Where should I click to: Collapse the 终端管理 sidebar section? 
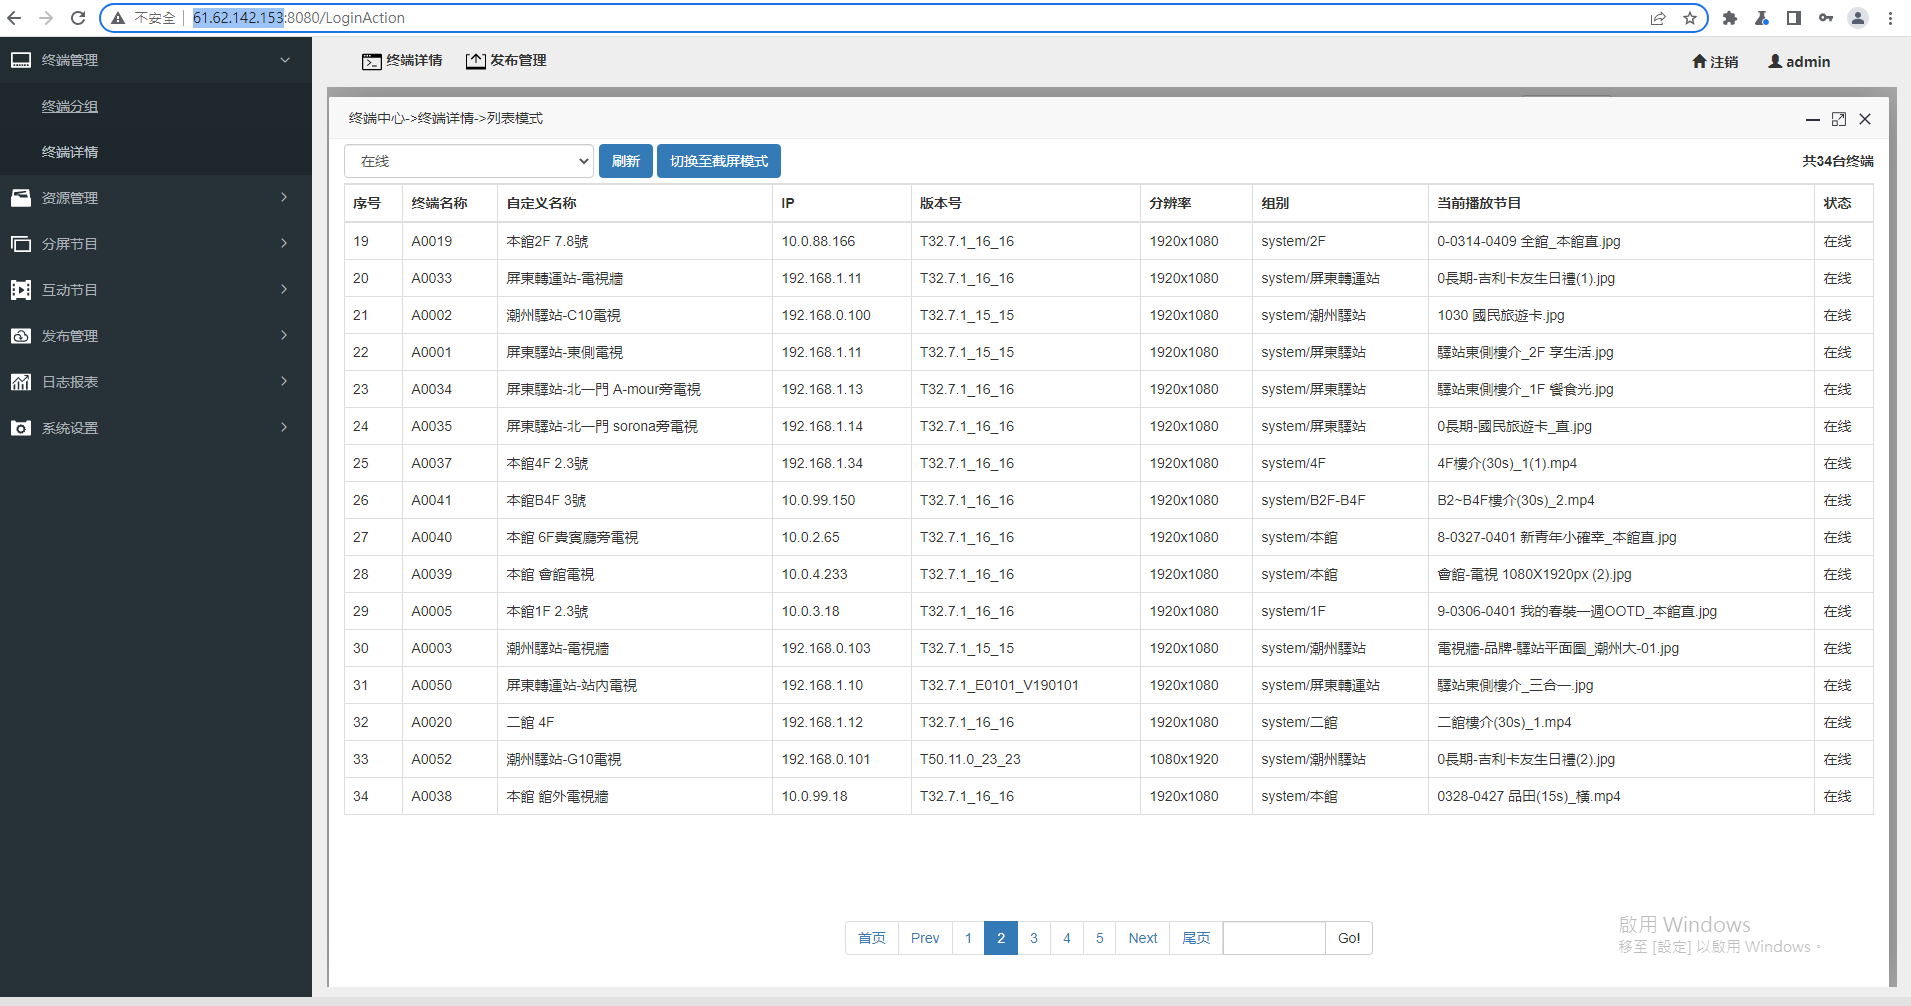[285, 60]
